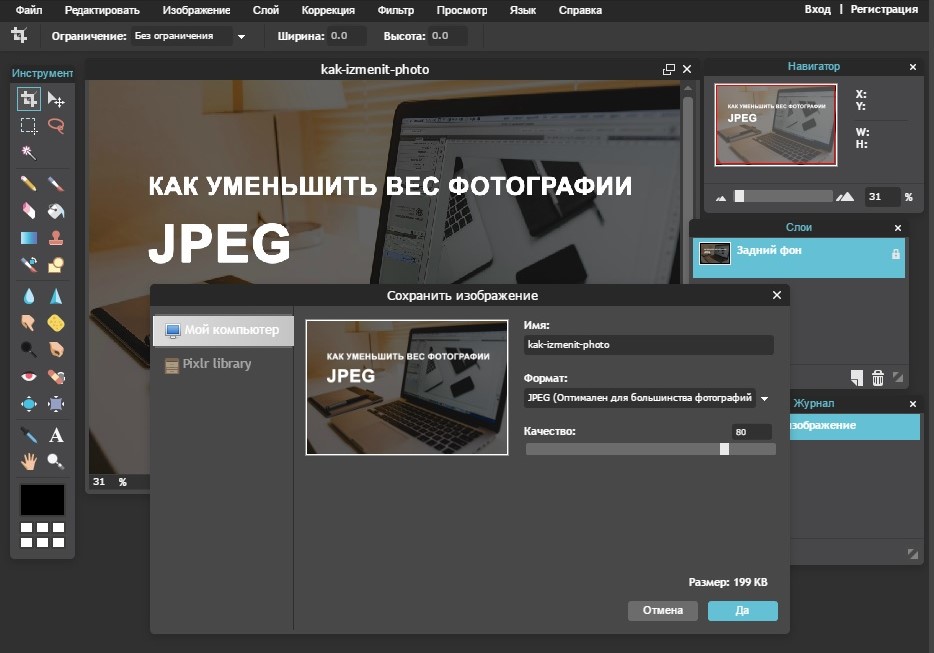Viewport: 934px width, 653px height.
Task: Select the Sharpen triangle tool
Action: pyautogui.click(x=56, y=296)
